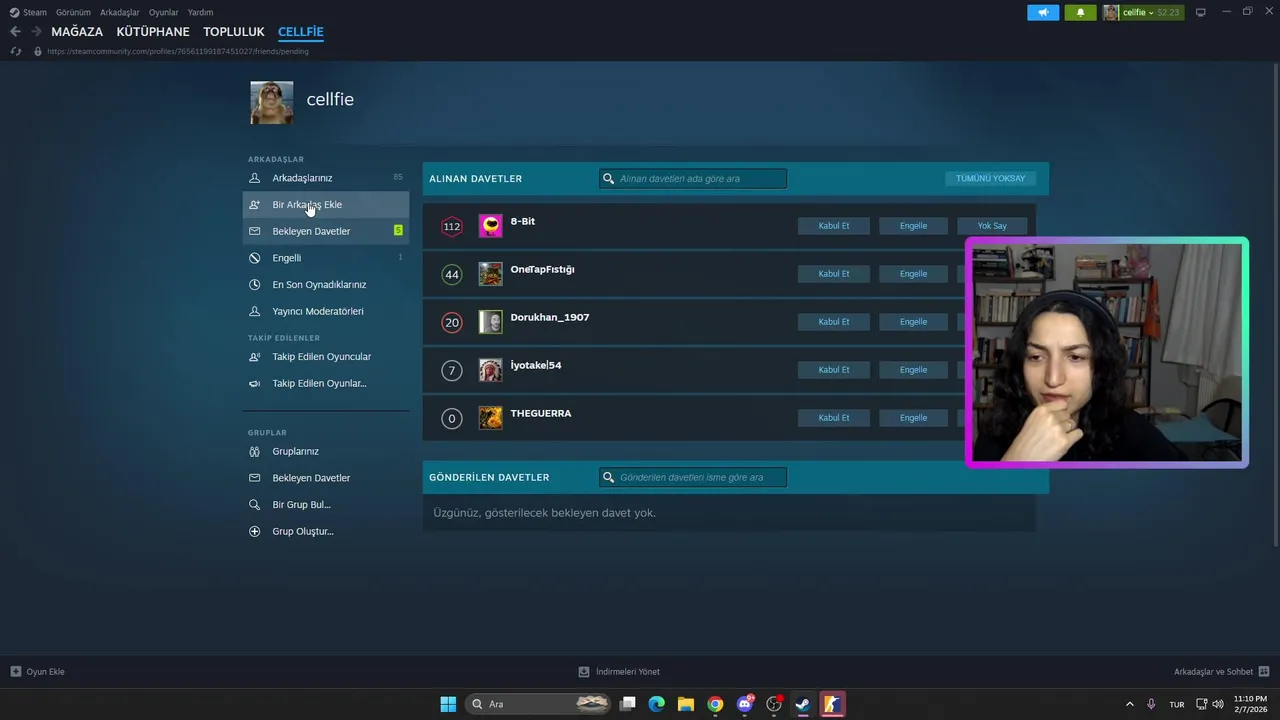
Task: Click the cellfie profile avatar on the page
Action: pos(272,103)
